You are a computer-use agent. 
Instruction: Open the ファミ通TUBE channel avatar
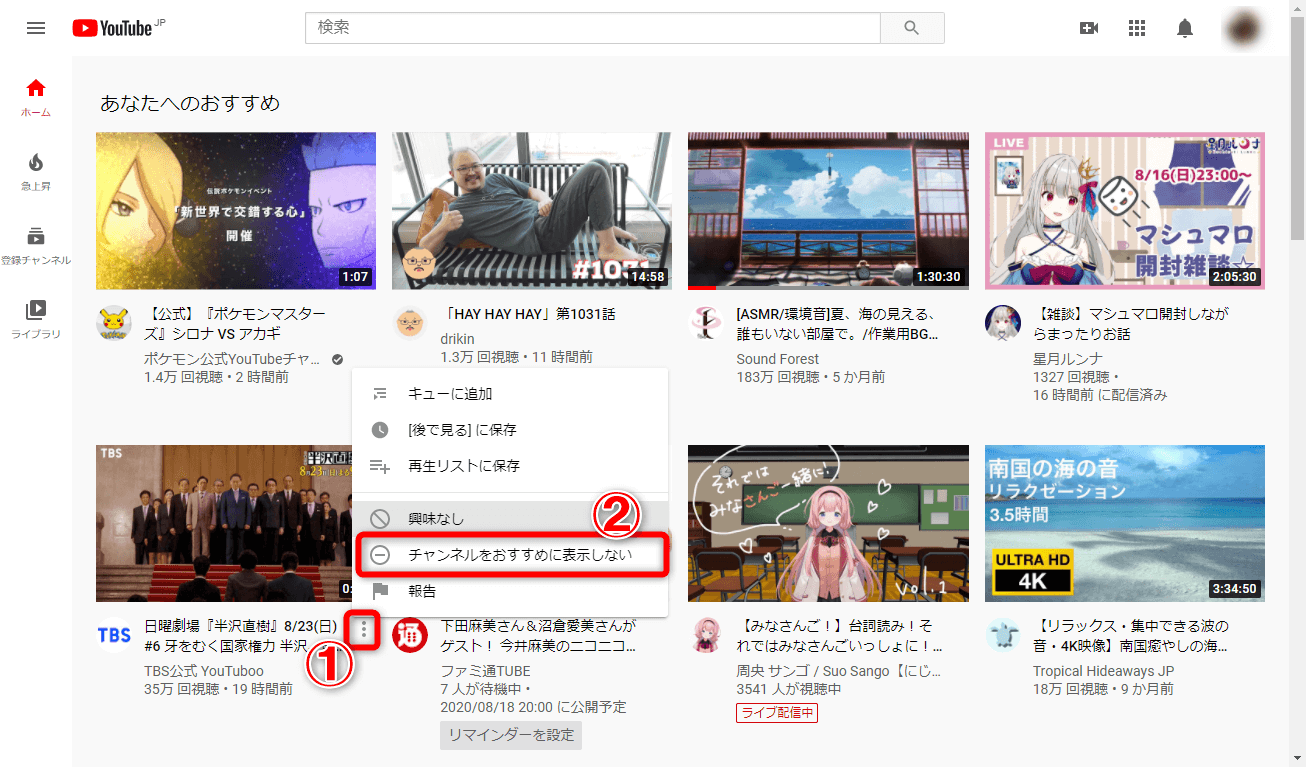pyautogui.click(x=410, y=635)
